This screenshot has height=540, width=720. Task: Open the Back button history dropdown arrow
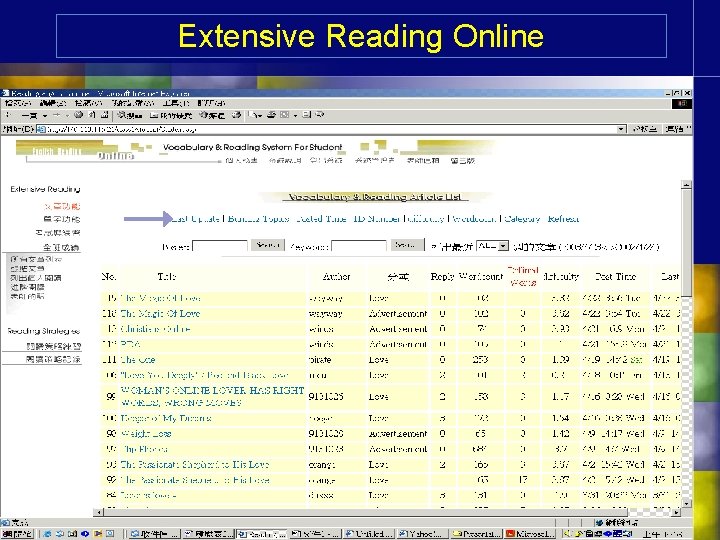45,115
